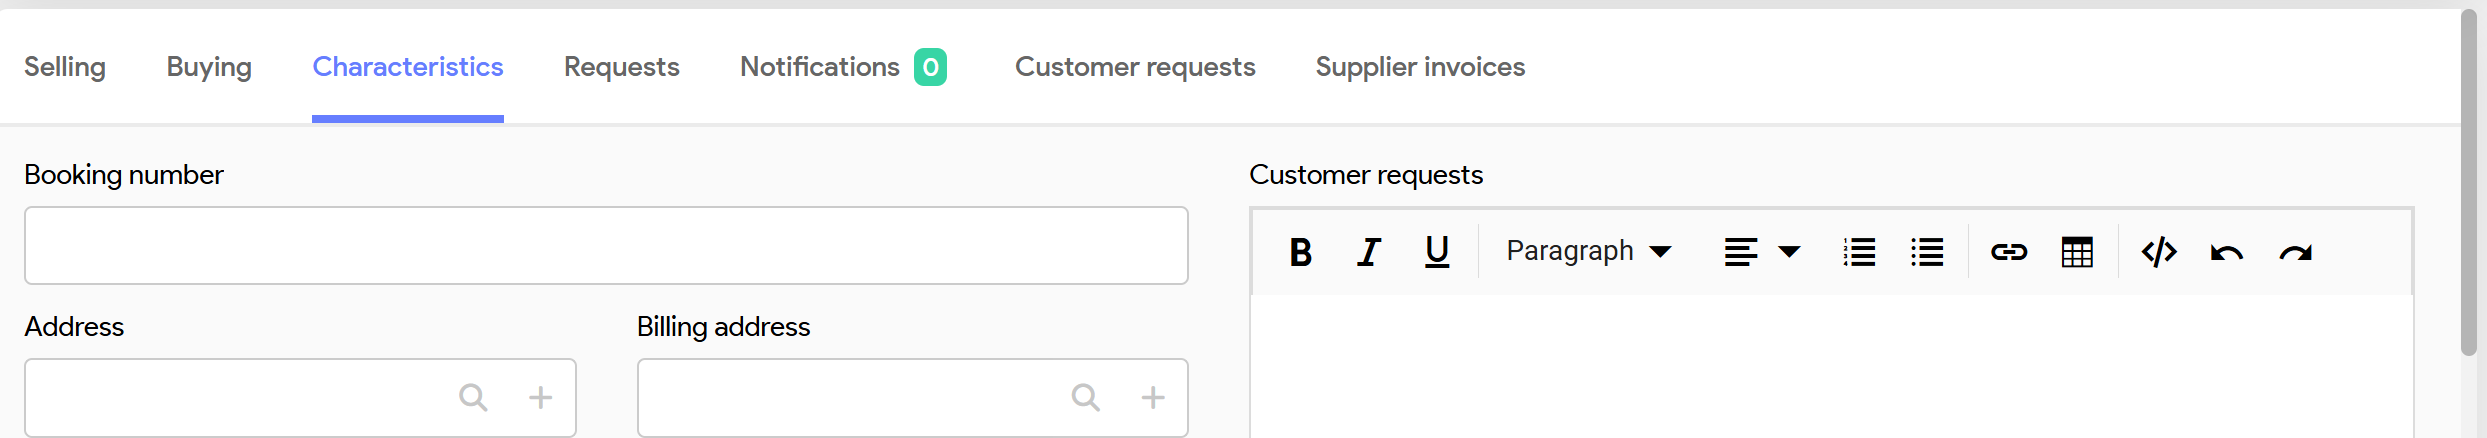2487x438 pixels.
Task: Toggle underline formatting in editor
Action: coord(1437,252)
